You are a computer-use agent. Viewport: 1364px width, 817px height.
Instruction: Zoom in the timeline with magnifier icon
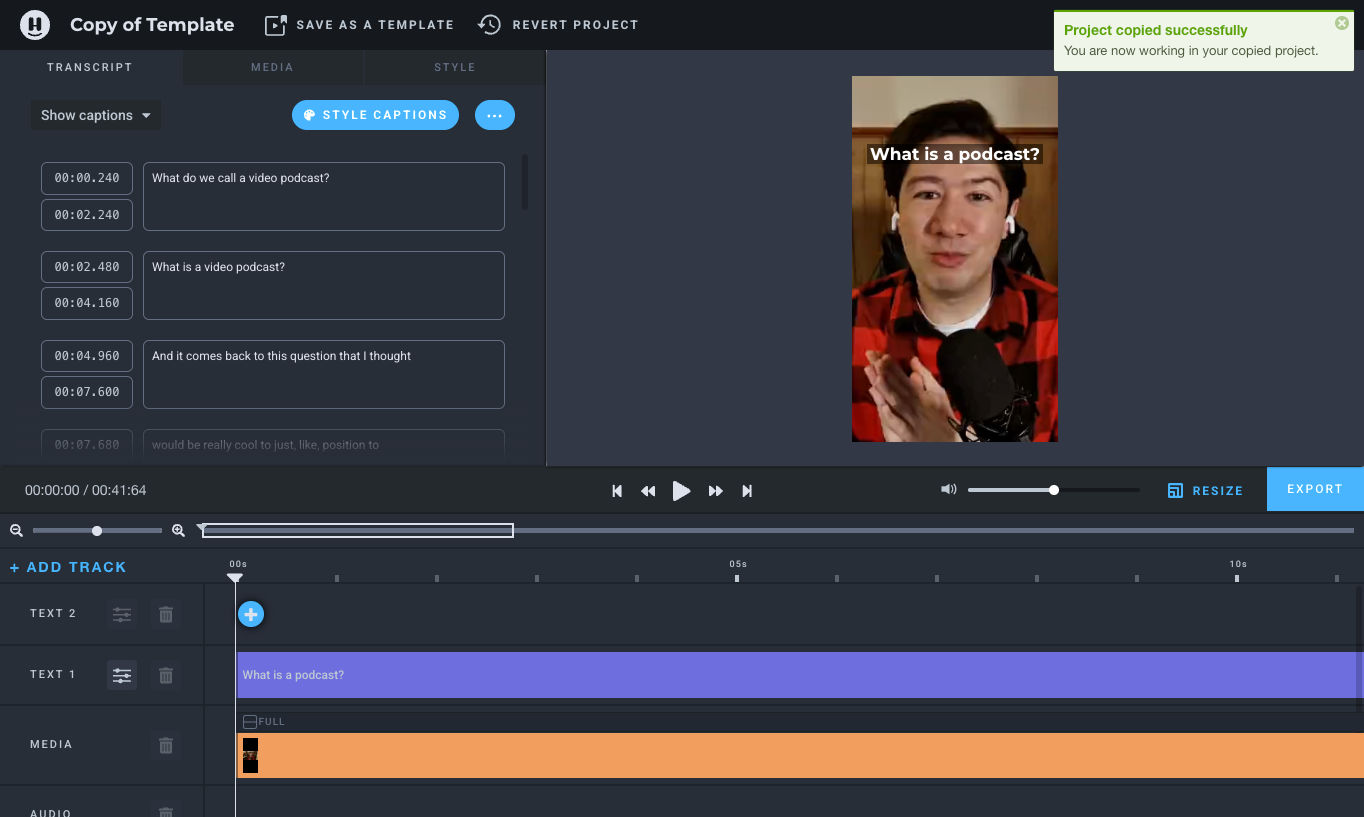(x=178, y=531)
